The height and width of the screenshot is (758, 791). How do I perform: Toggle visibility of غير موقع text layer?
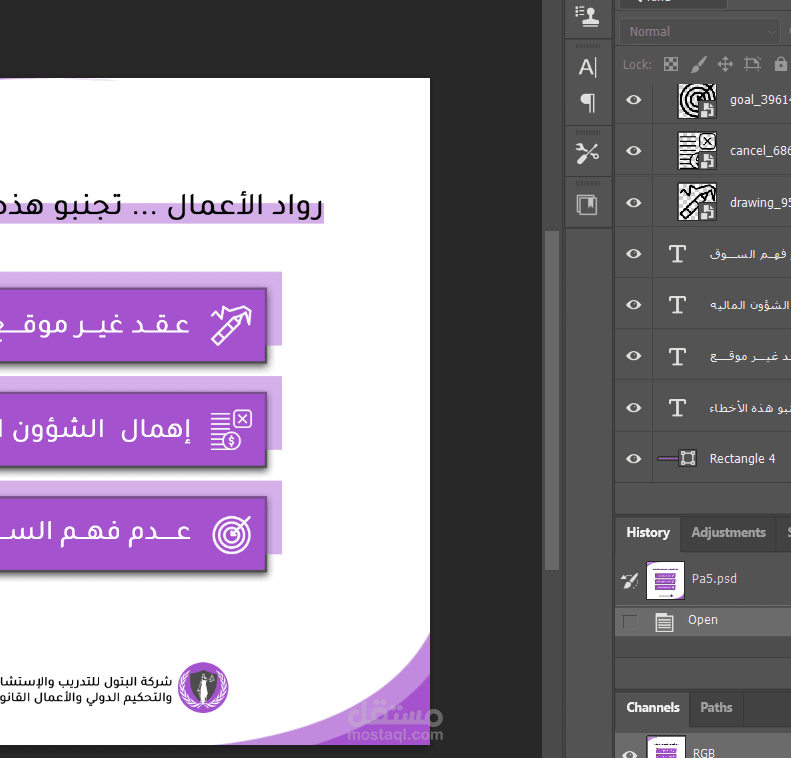634,356
